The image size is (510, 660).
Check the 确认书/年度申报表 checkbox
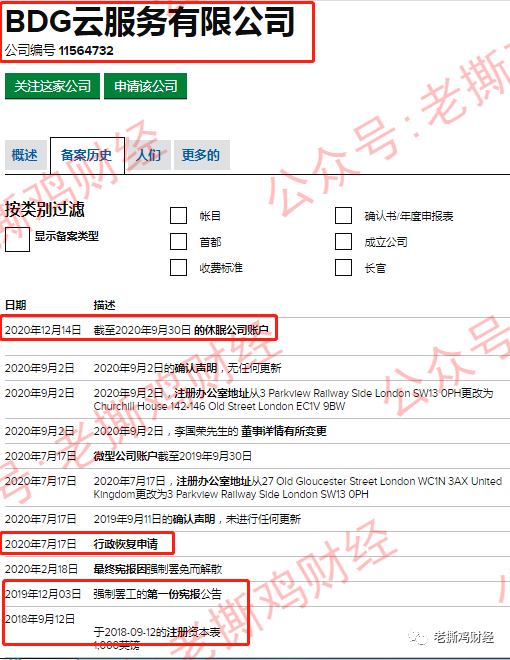click(343, 216)
